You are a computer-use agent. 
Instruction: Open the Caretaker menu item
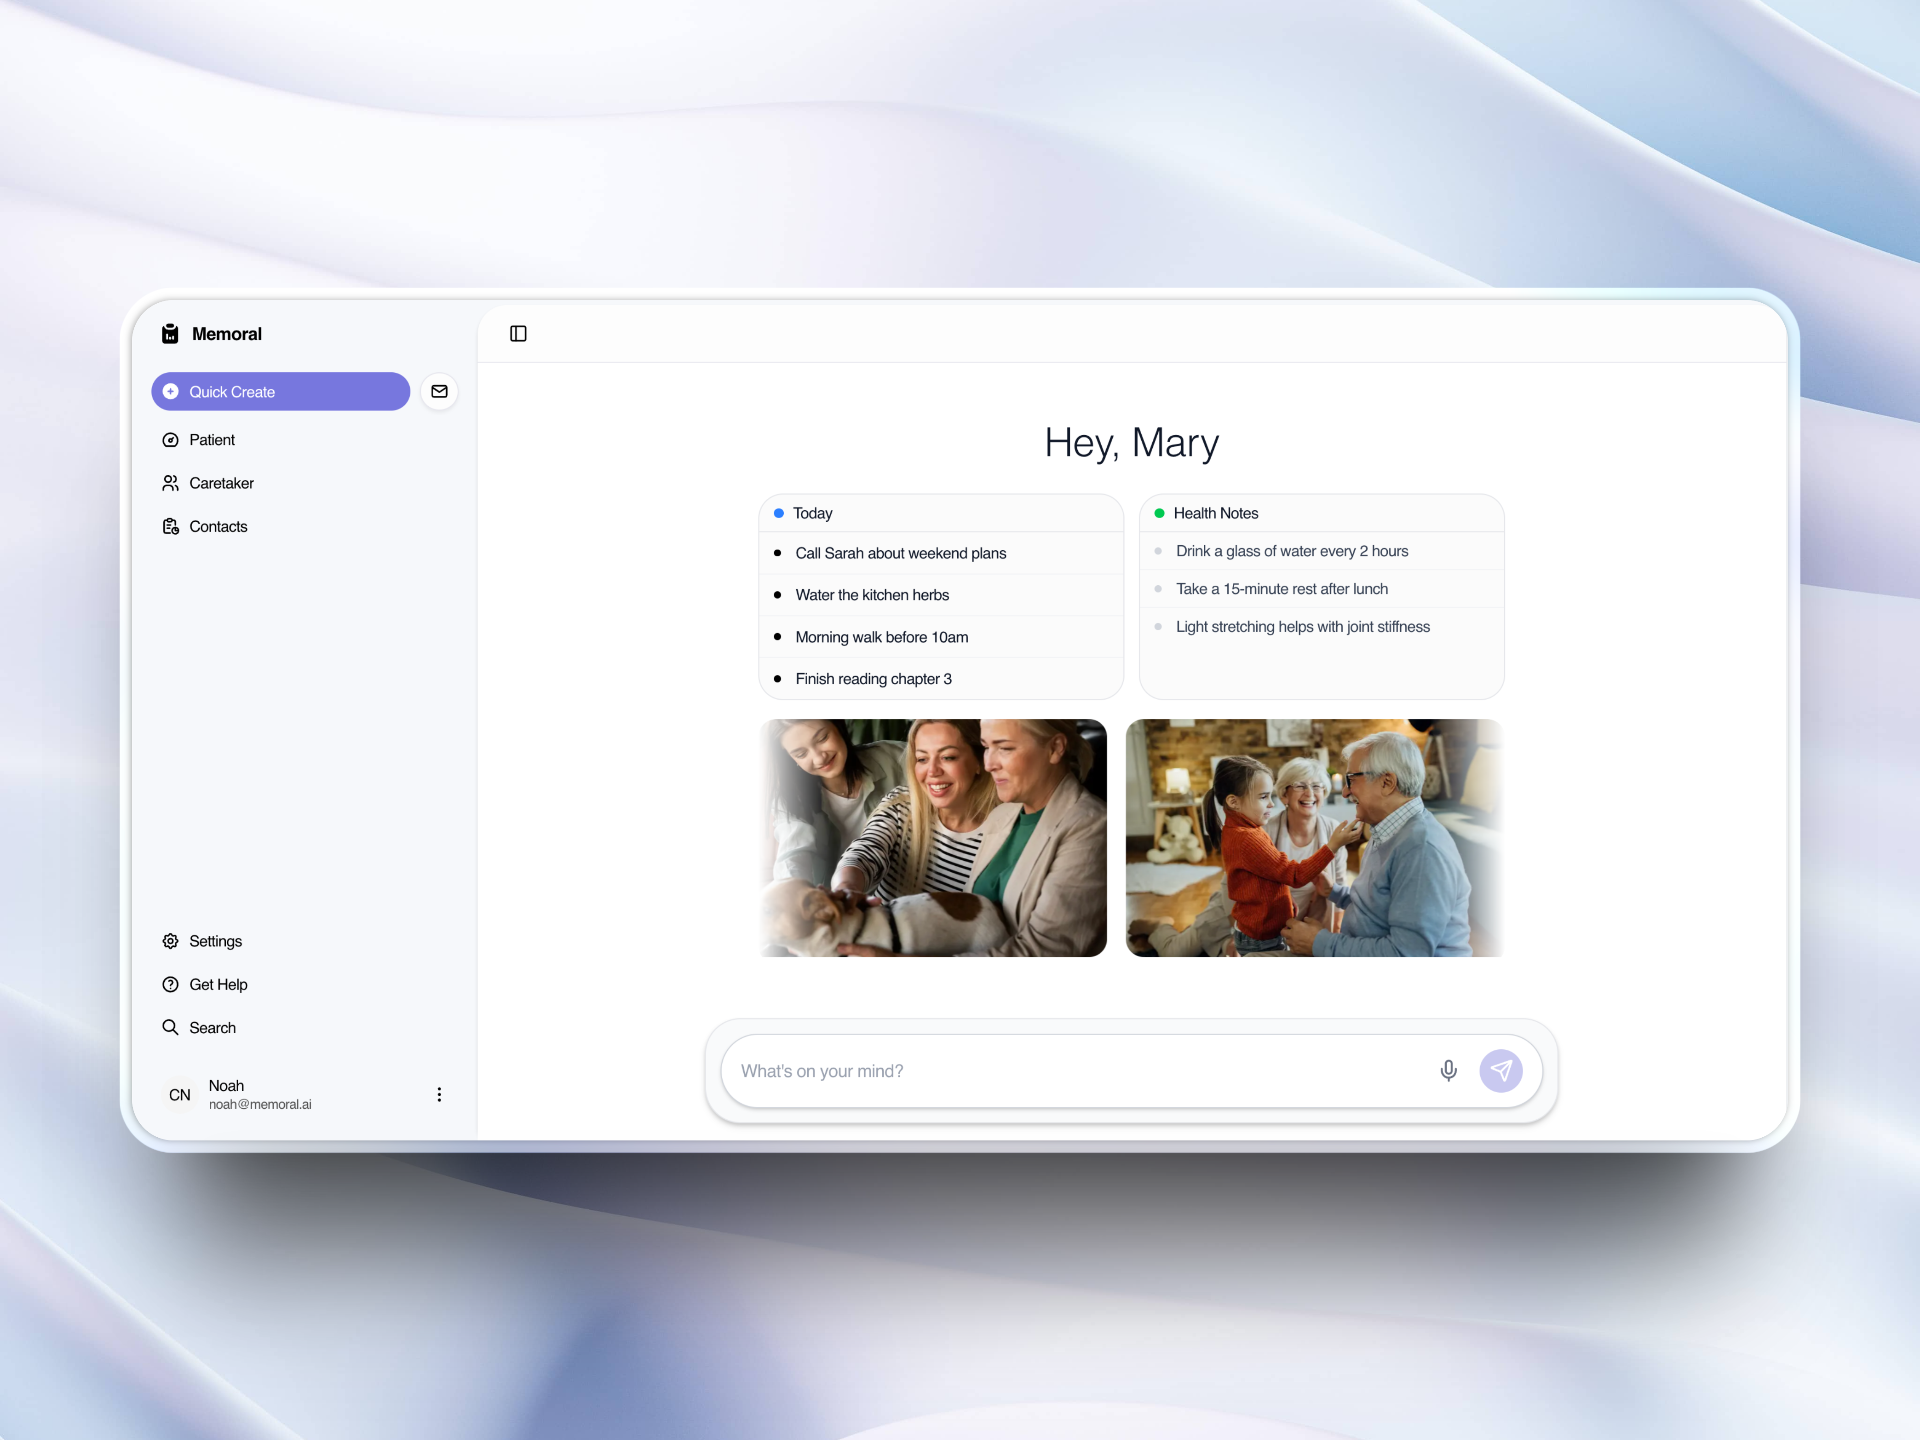tap(220, 483)
